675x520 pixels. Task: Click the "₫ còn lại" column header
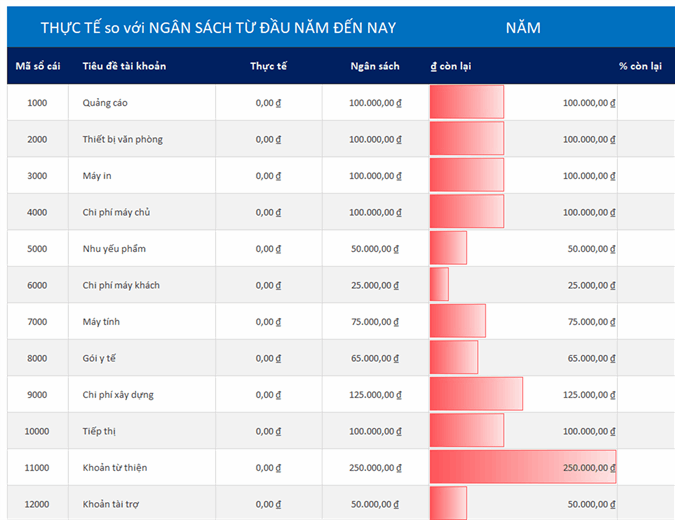(451, 66)
